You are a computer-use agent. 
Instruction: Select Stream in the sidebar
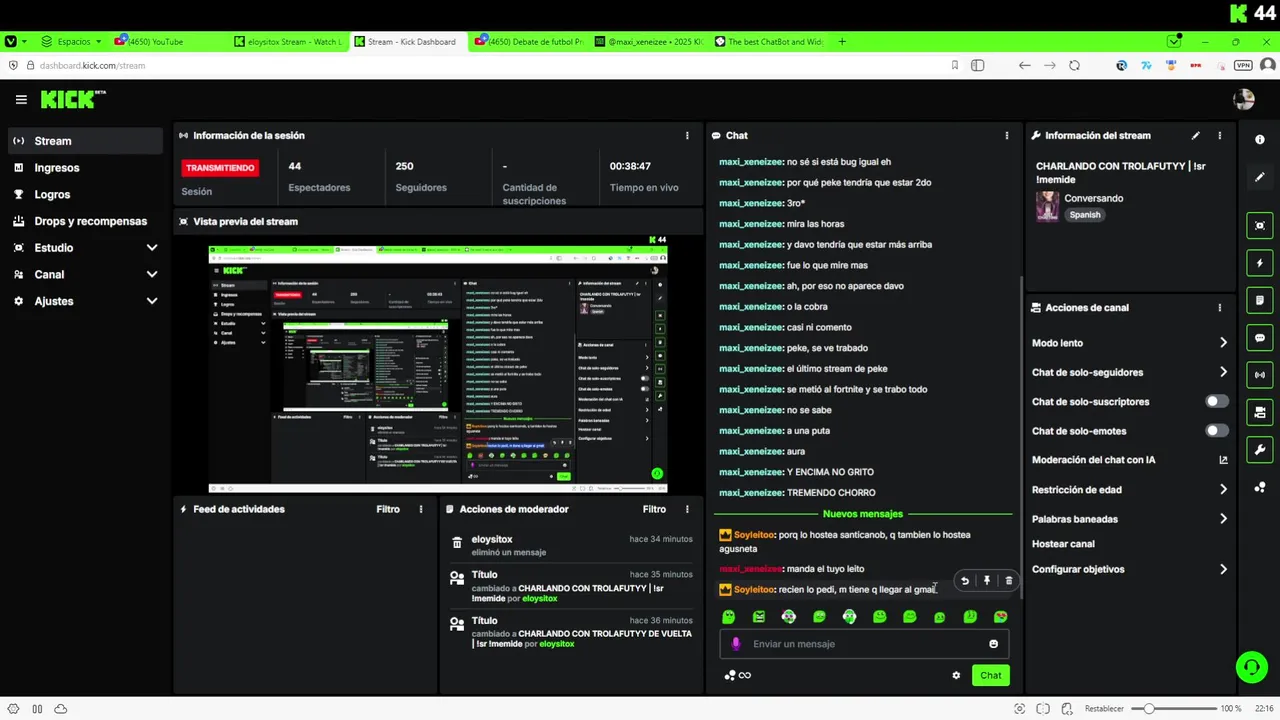[x=86, y=141]
